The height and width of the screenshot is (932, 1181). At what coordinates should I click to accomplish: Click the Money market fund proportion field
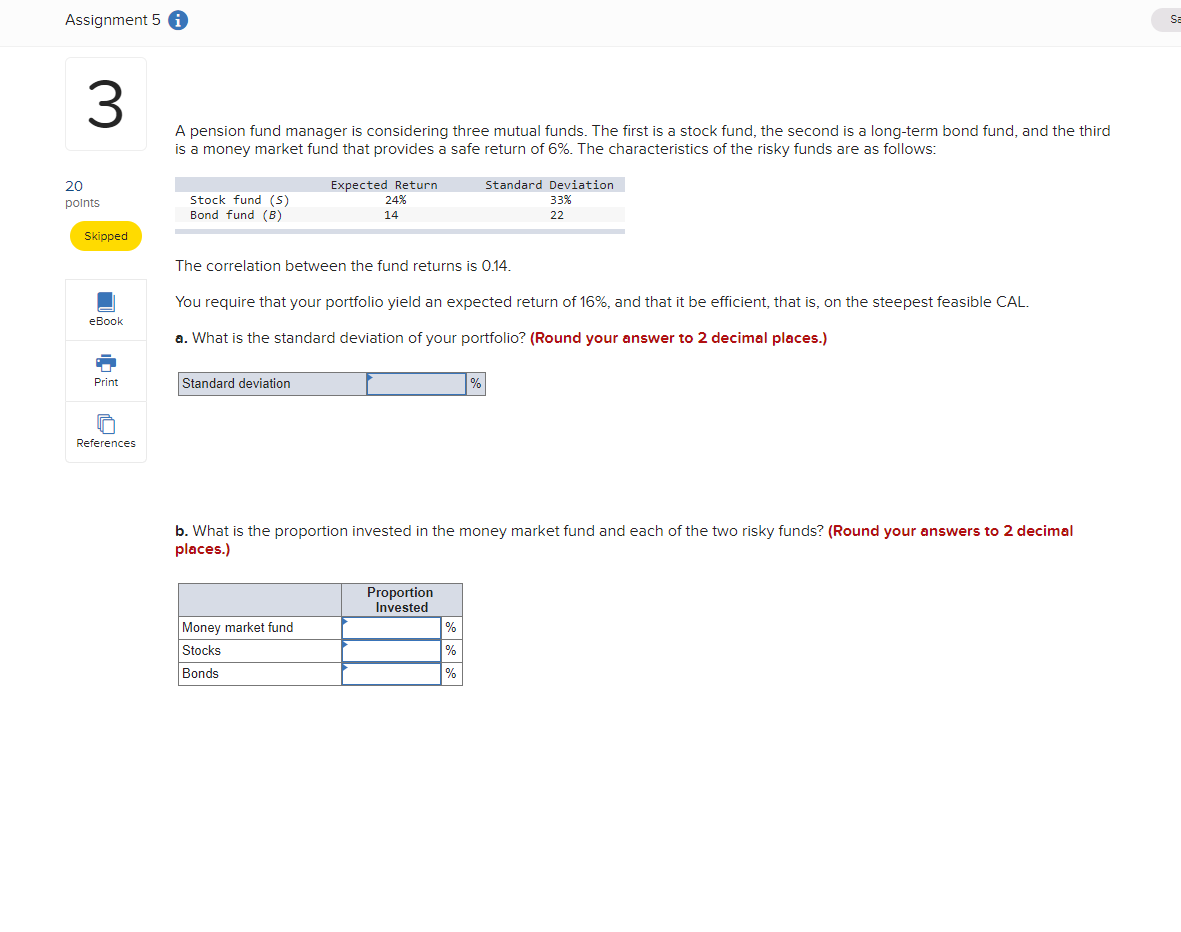[x=391, y=628]
